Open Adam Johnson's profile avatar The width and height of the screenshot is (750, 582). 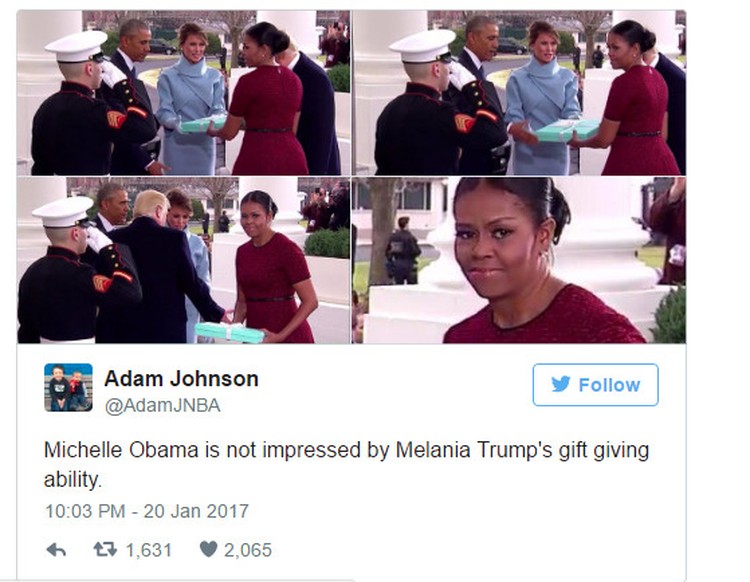tap(68, 387)
